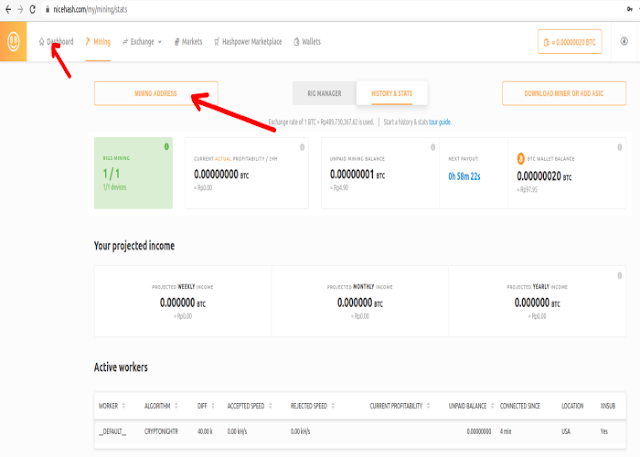Click the 0h 58m 22s next payout timer
Screen dimensions: 640x457
pos(464,176)
